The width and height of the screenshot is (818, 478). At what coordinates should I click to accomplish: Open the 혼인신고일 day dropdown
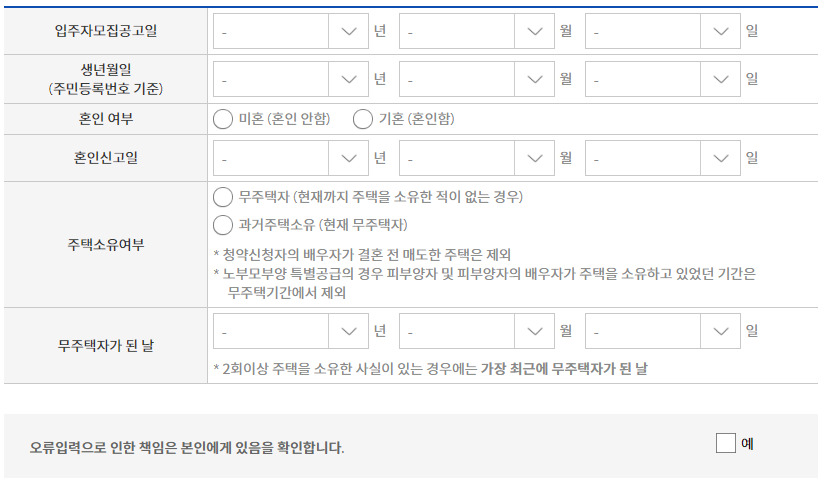click(663, 158)
